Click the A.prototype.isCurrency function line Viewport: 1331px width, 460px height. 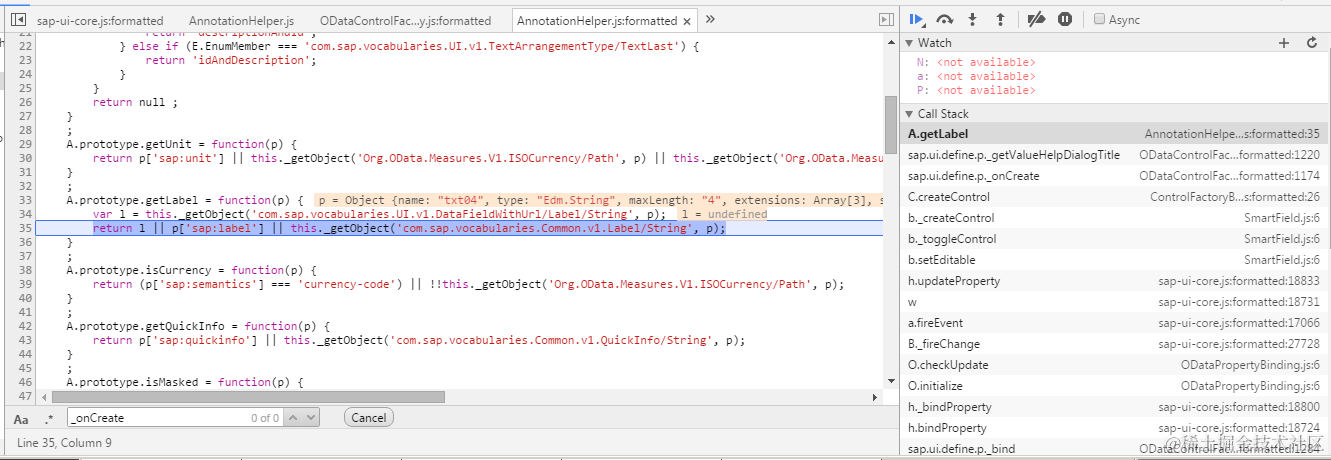tap(192, 270)
